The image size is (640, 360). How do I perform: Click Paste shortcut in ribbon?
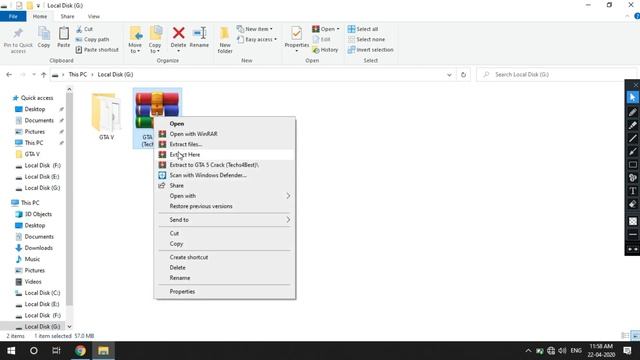(x=97, y=49)
